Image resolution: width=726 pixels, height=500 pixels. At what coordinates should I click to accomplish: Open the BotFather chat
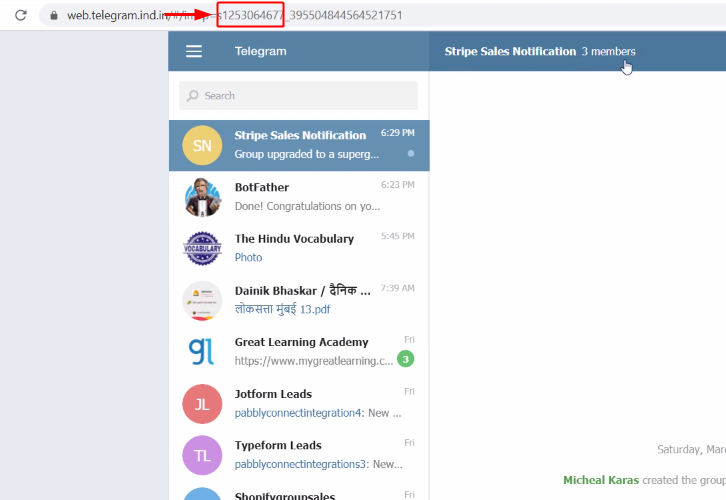click(x=299, y=197)
